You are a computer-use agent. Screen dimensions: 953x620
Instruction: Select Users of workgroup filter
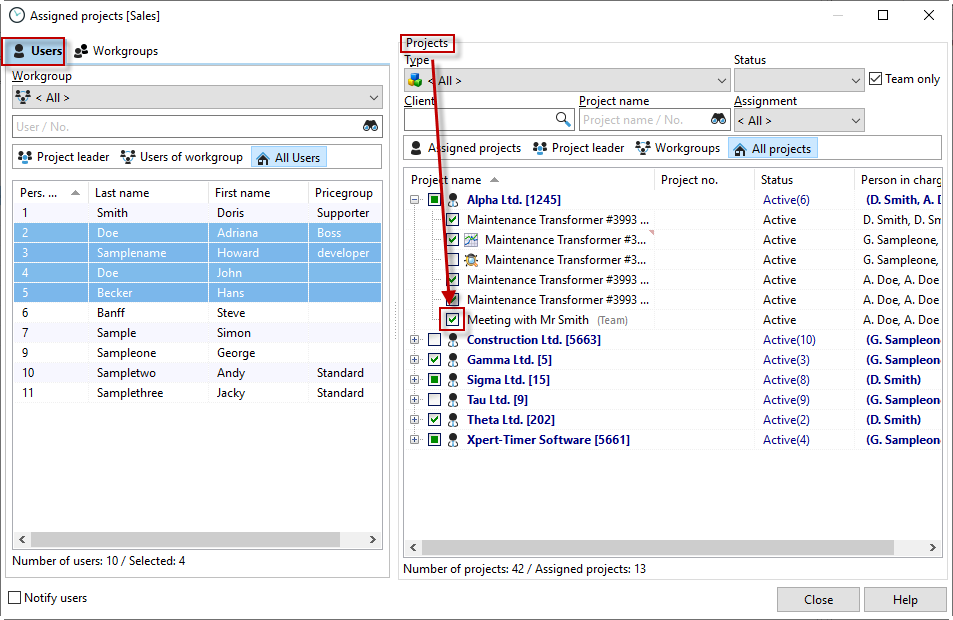pyautogui.click(x=181, y=157)
